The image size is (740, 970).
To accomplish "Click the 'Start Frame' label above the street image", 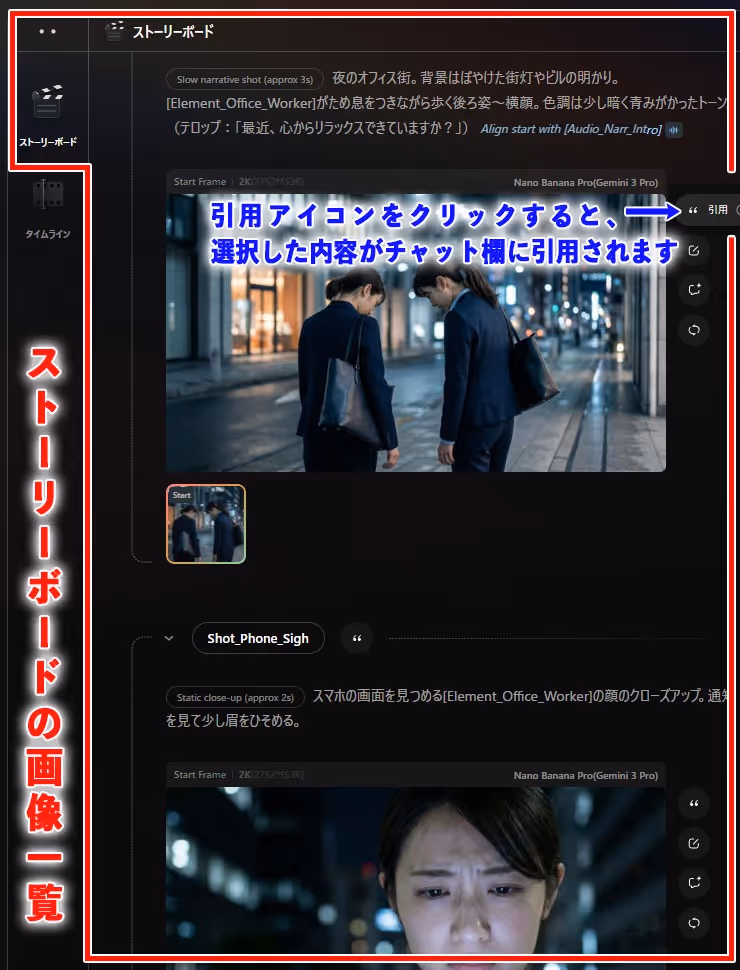I will (200, 182).
